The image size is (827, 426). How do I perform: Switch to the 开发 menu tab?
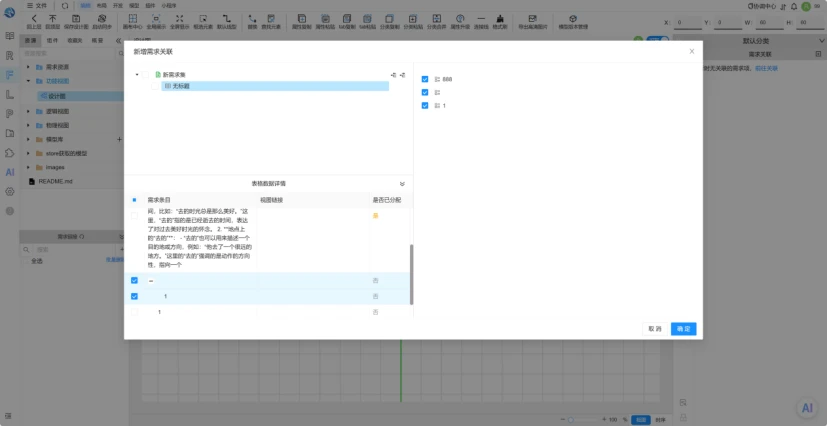118,6
